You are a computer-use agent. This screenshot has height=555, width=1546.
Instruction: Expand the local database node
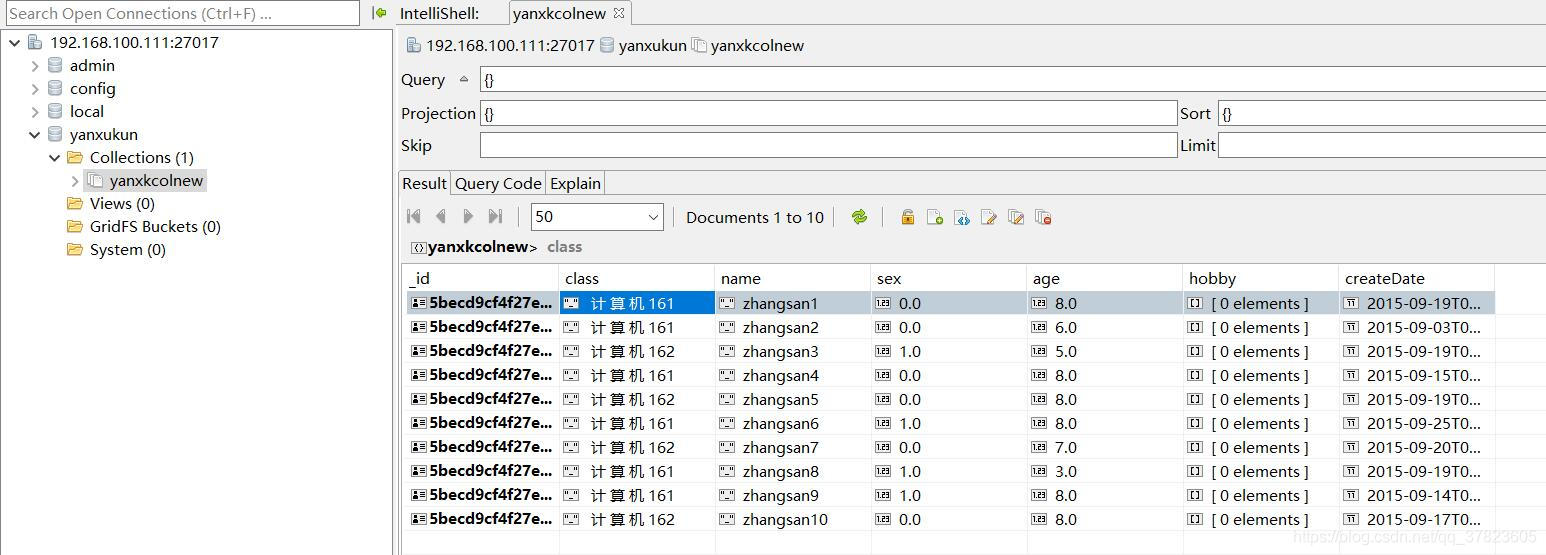[35, 111]
